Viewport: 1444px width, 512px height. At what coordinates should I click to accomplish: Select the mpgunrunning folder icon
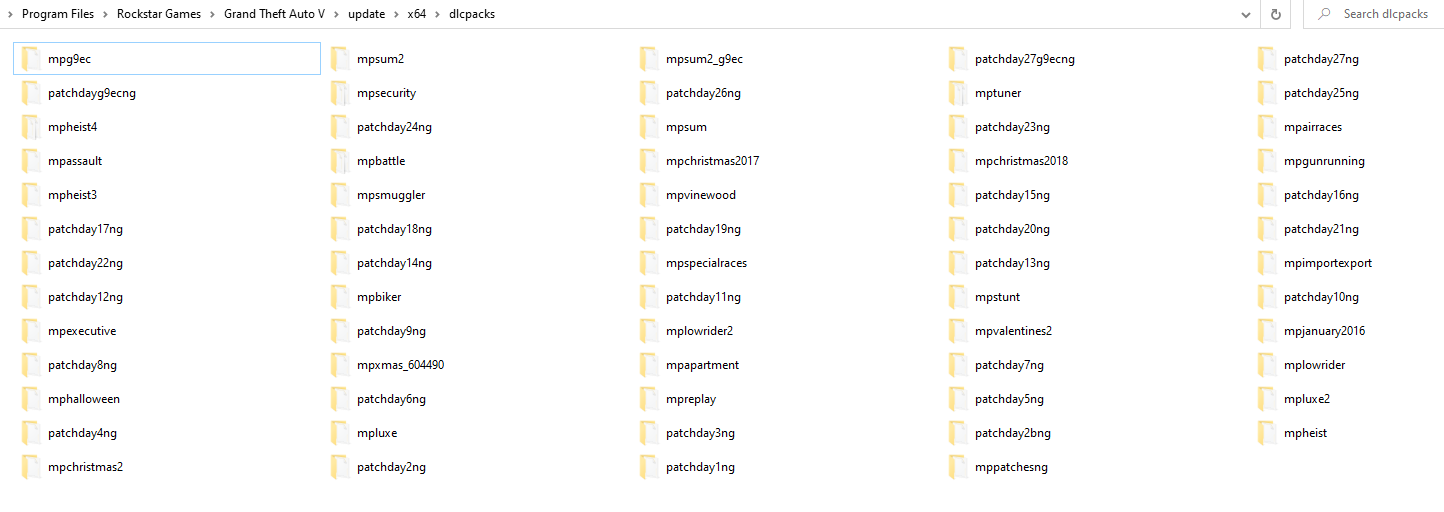point(1267,161)
